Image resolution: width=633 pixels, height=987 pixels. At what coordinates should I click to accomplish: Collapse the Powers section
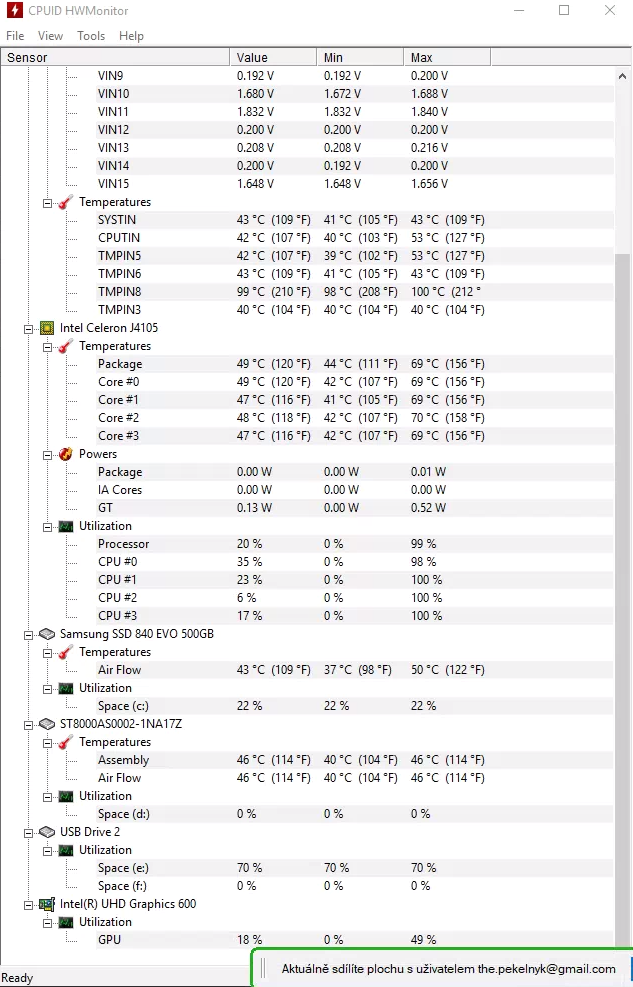(x=47, y=454)
